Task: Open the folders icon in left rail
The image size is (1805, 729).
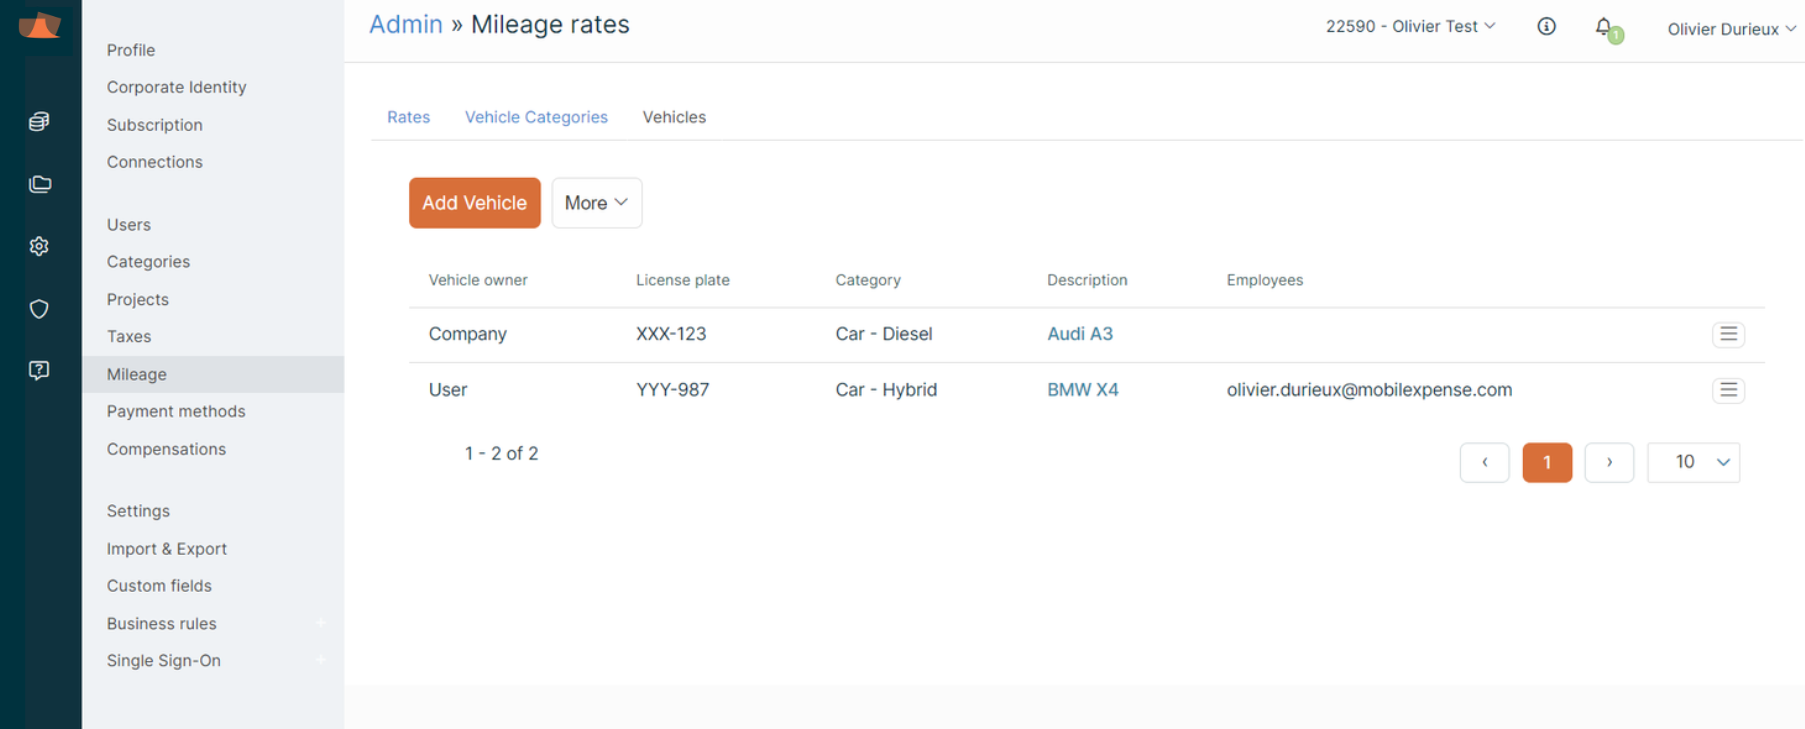Action: 40,184
